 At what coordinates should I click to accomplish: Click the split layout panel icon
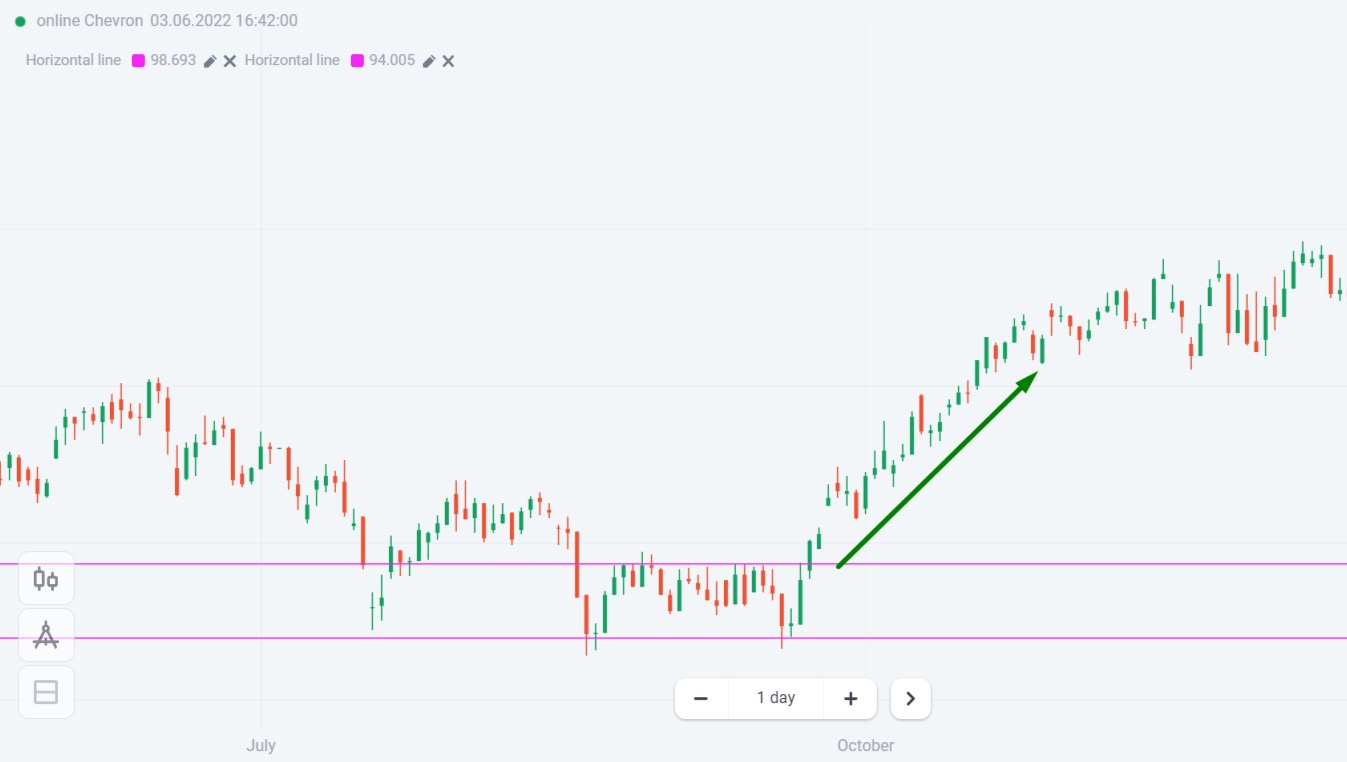(x=46, y=692)
